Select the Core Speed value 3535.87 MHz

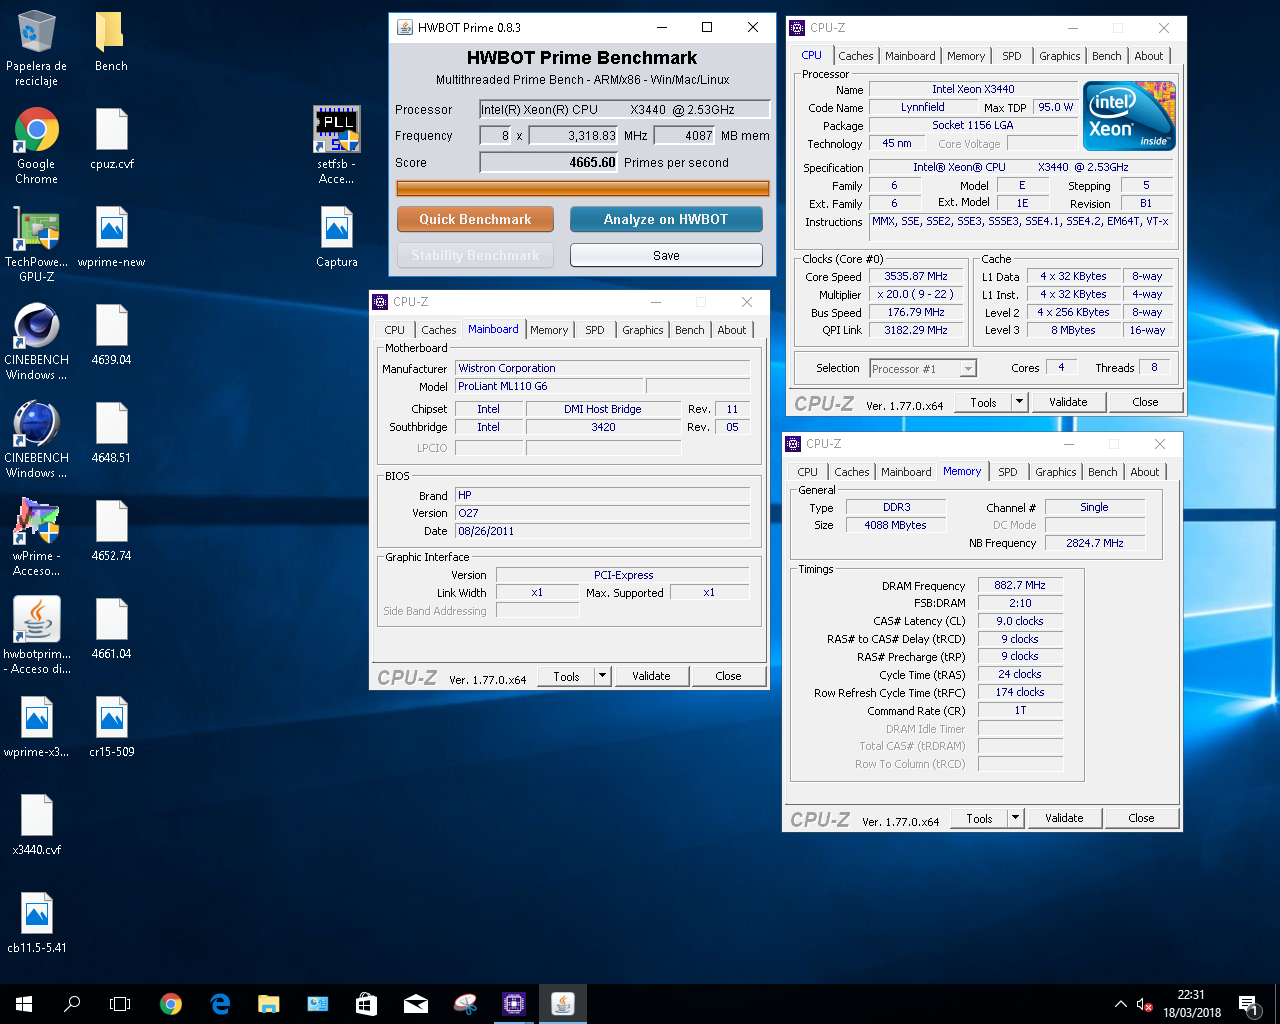(x=916, y=277)
